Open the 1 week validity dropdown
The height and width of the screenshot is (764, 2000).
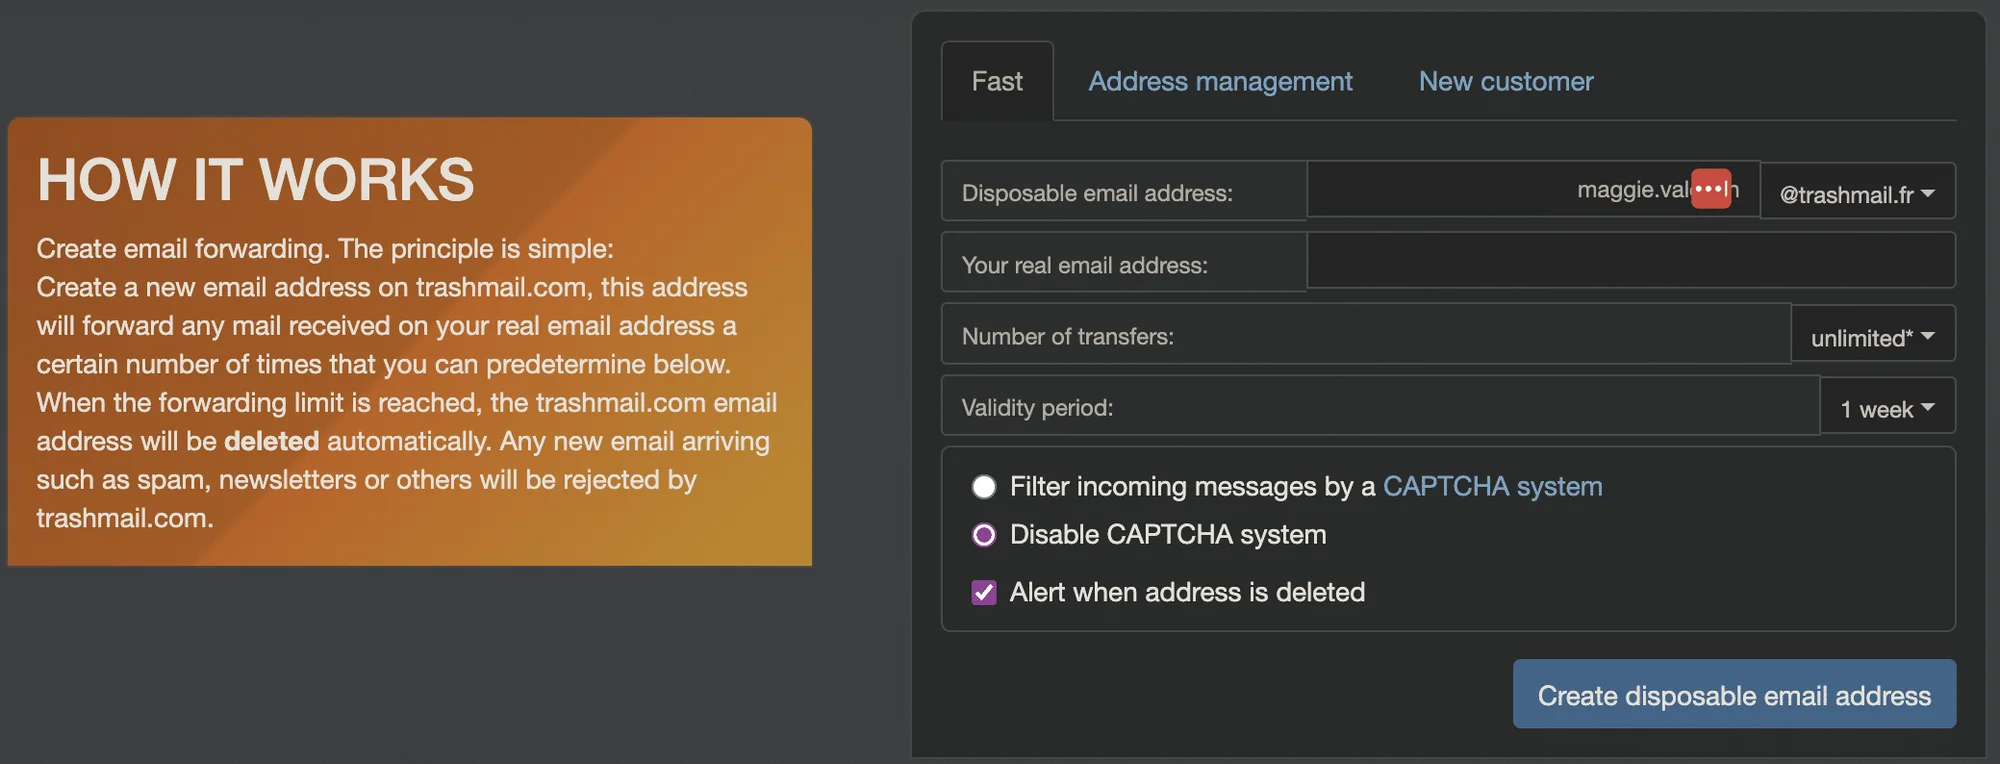(x=1888, y=407)
